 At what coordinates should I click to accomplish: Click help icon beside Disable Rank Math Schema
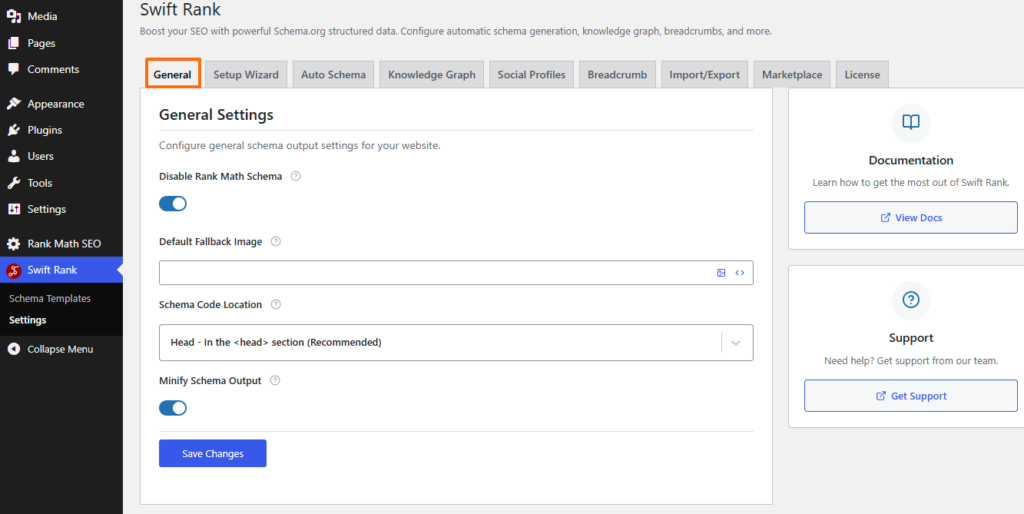295,176
